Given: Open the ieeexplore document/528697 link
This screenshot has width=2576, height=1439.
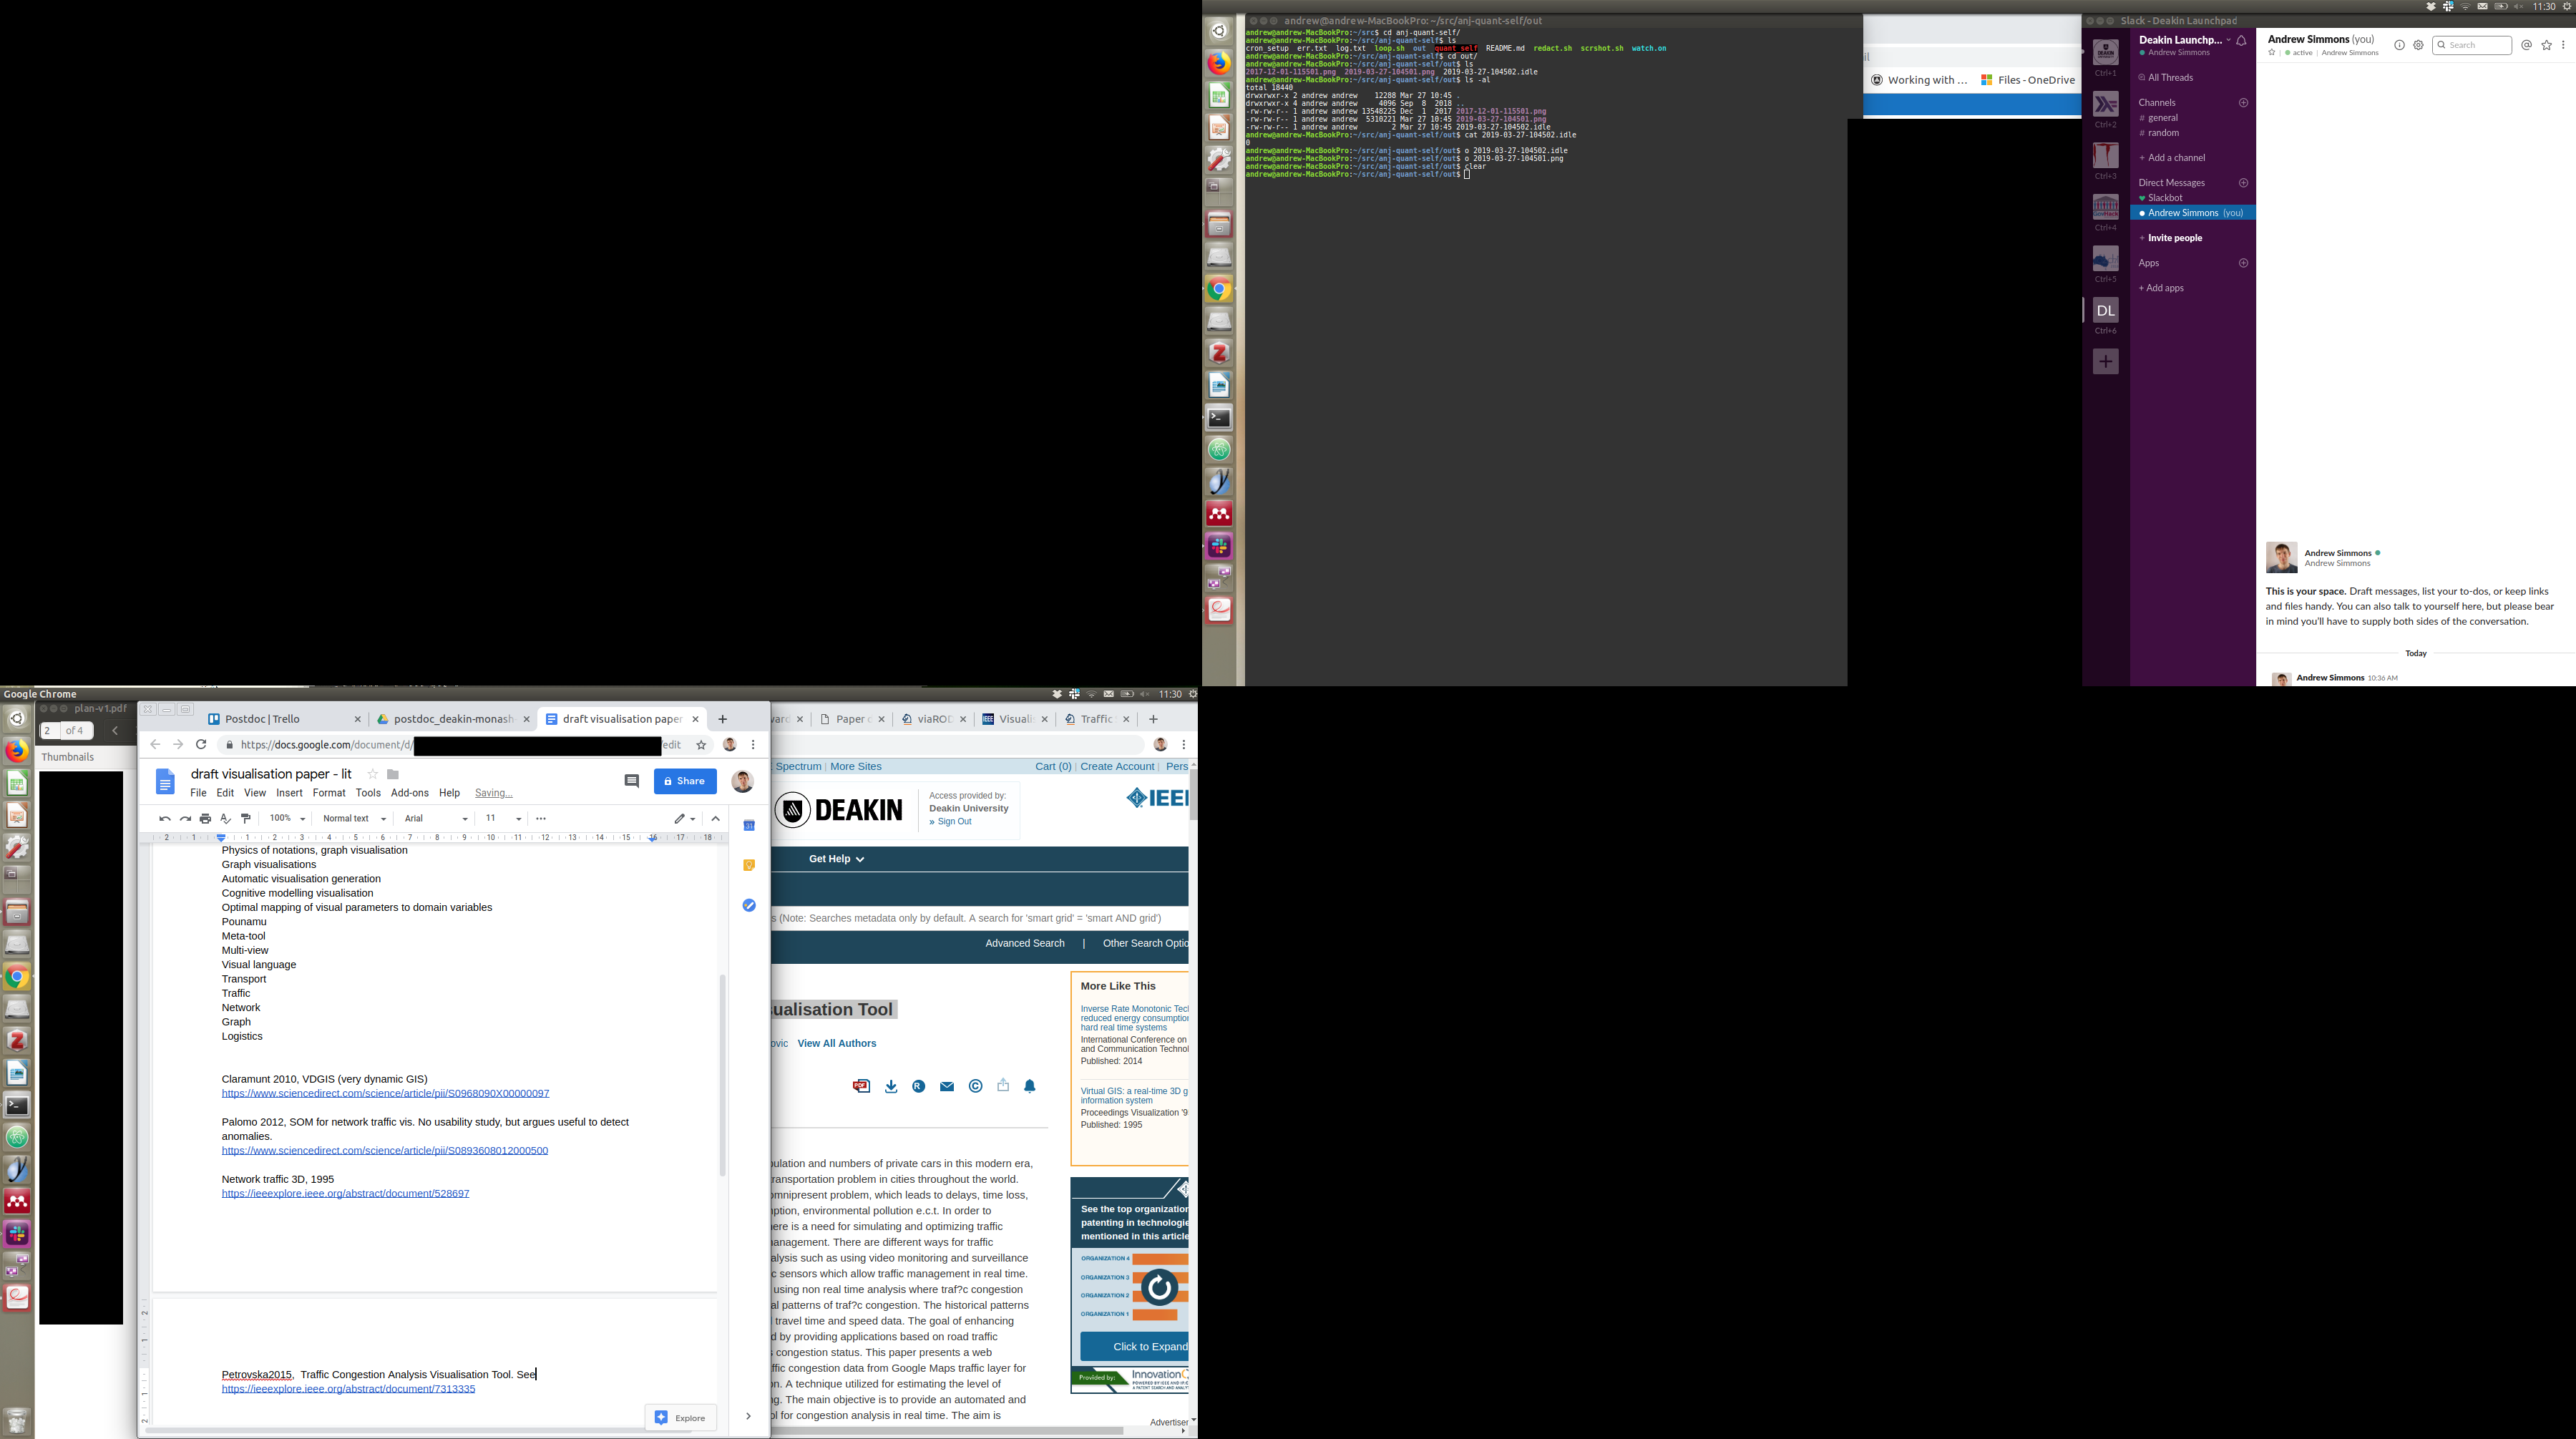Looking at the screenshot, I should [x=345, y=1193].
